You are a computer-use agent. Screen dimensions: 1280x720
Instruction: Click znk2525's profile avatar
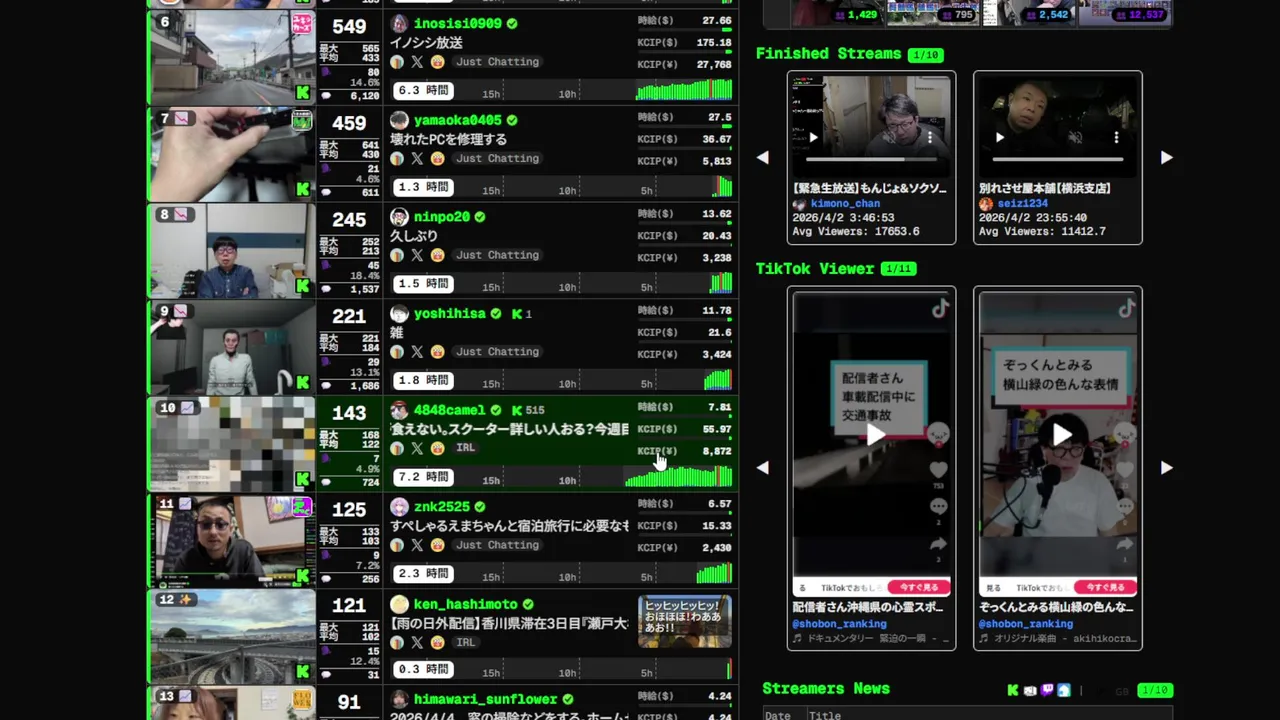(x=399, y=507)
